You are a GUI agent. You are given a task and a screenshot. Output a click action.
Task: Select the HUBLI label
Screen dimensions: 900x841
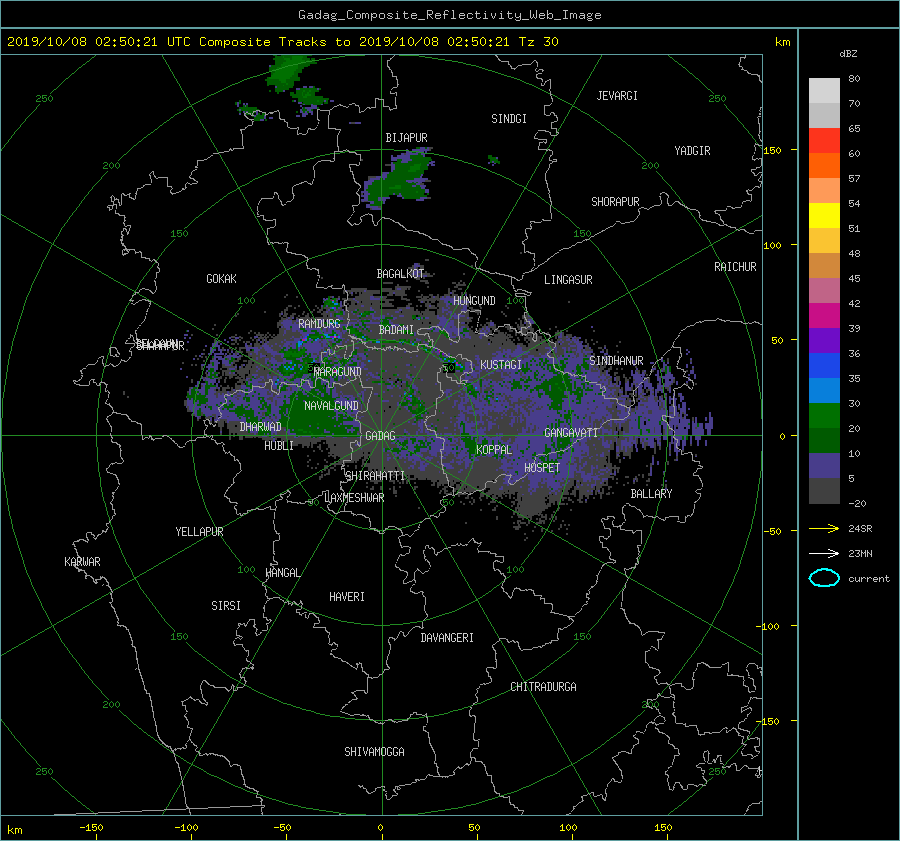(x=279, y=446)
